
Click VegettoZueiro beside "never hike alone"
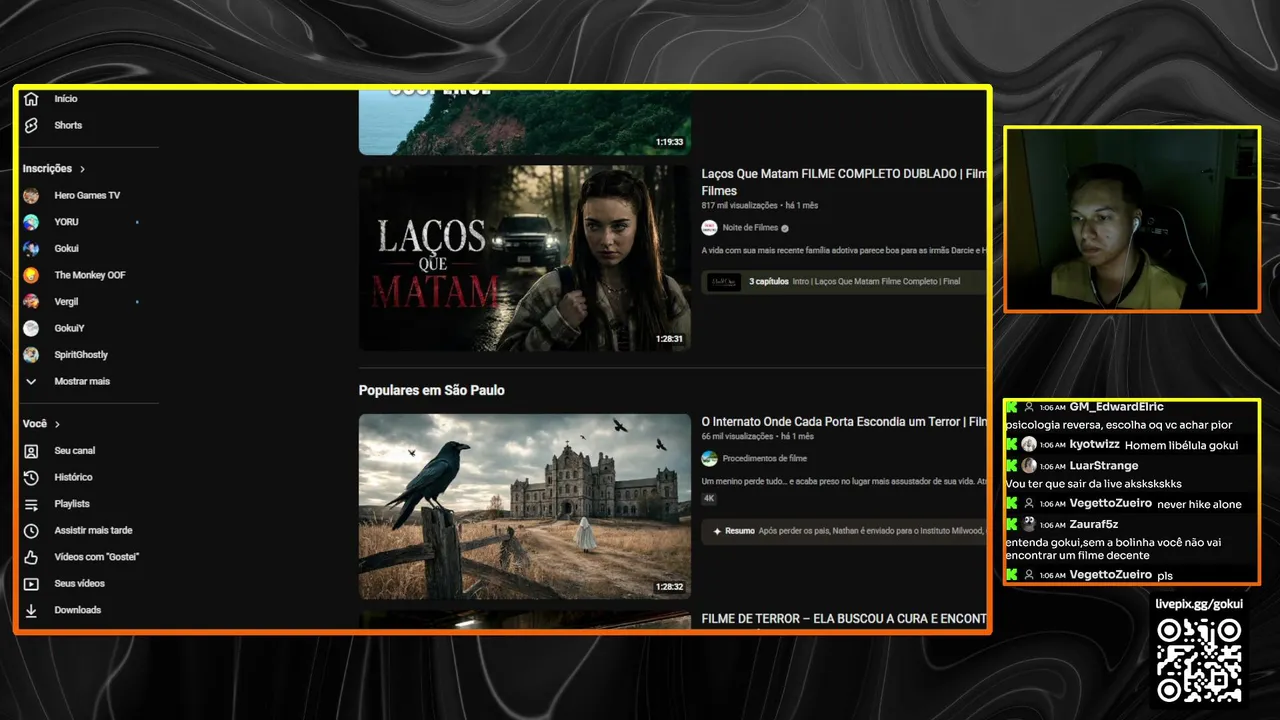click(x=1111, y=503)
